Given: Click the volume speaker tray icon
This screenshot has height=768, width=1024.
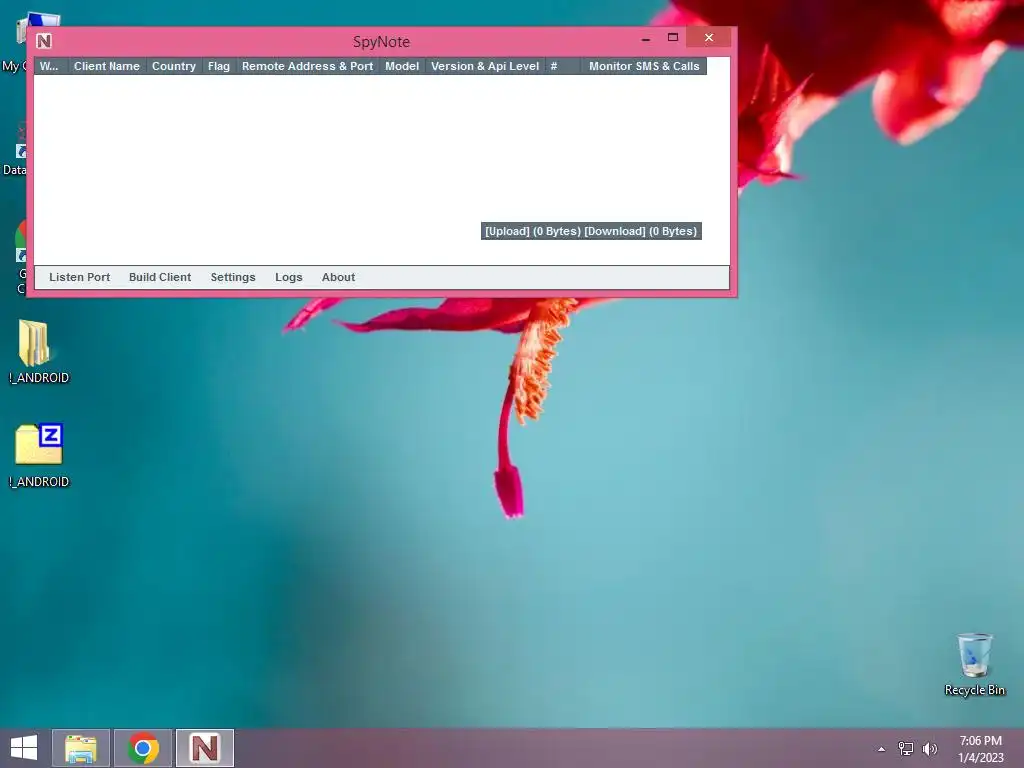Looking at the screenshot, I should click(x=930, y=749).
